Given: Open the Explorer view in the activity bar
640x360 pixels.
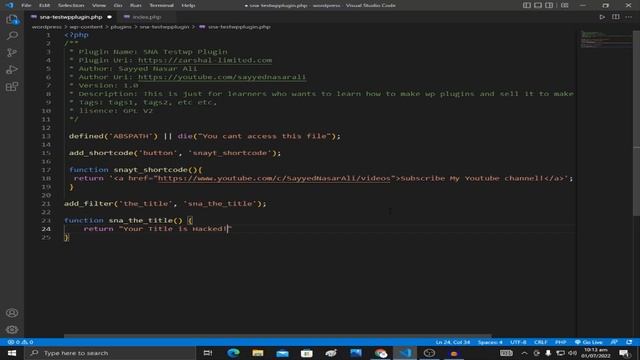Looking at the screenshot, I should tap(12, 19).
